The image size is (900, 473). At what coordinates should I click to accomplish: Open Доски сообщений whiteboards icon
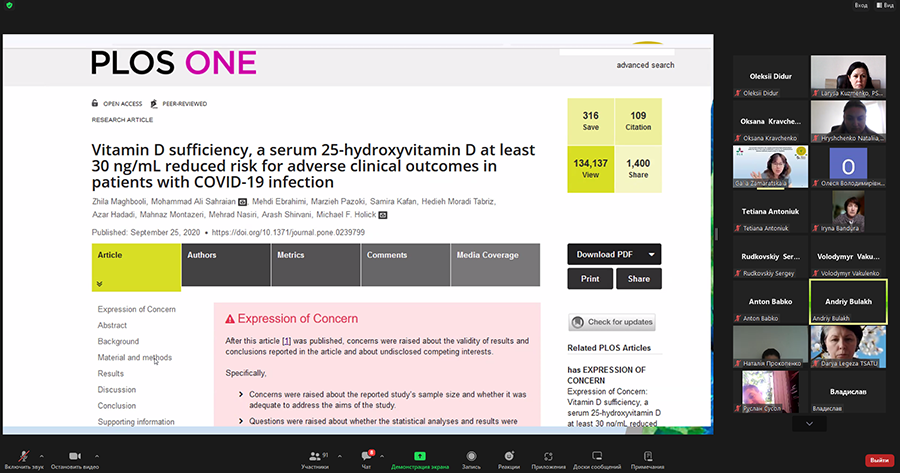[x=597, y=456]
